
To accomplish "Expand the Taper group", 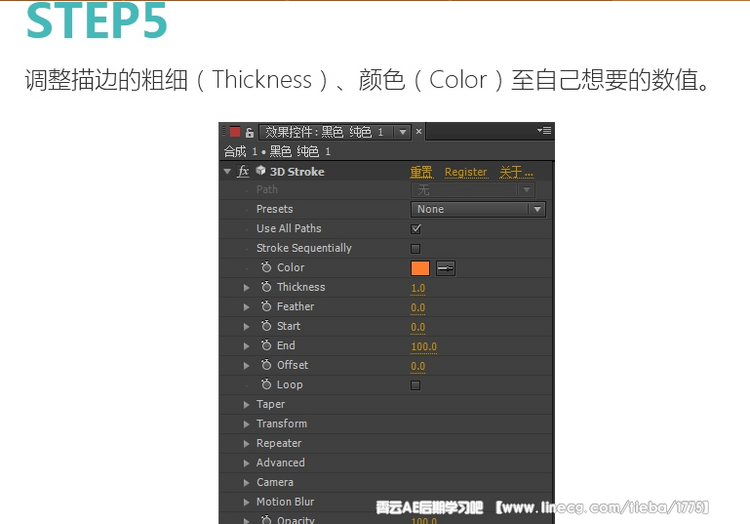I will pos(246,404).
